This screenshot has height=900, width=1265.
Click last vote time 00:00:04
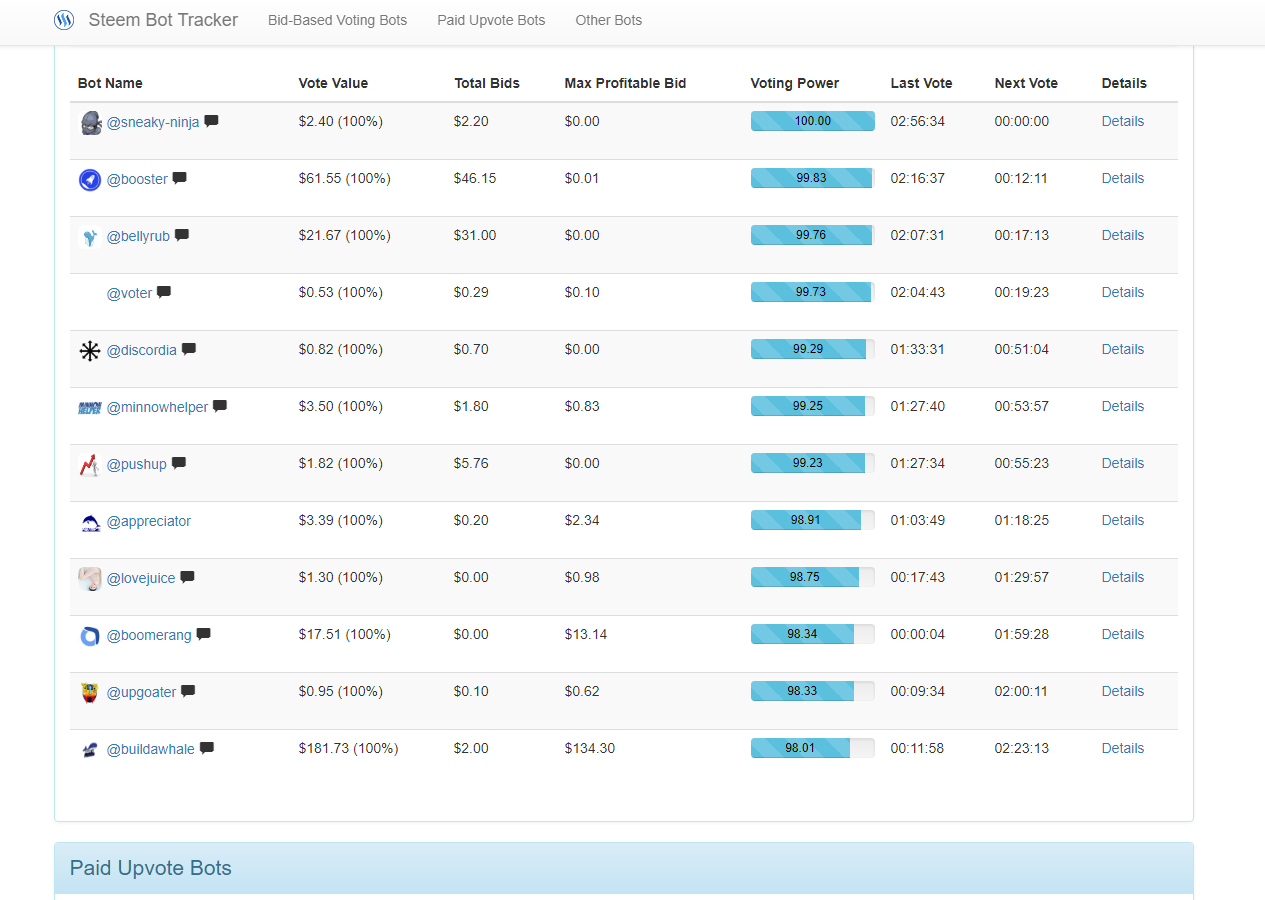click(x=917, y=634)
